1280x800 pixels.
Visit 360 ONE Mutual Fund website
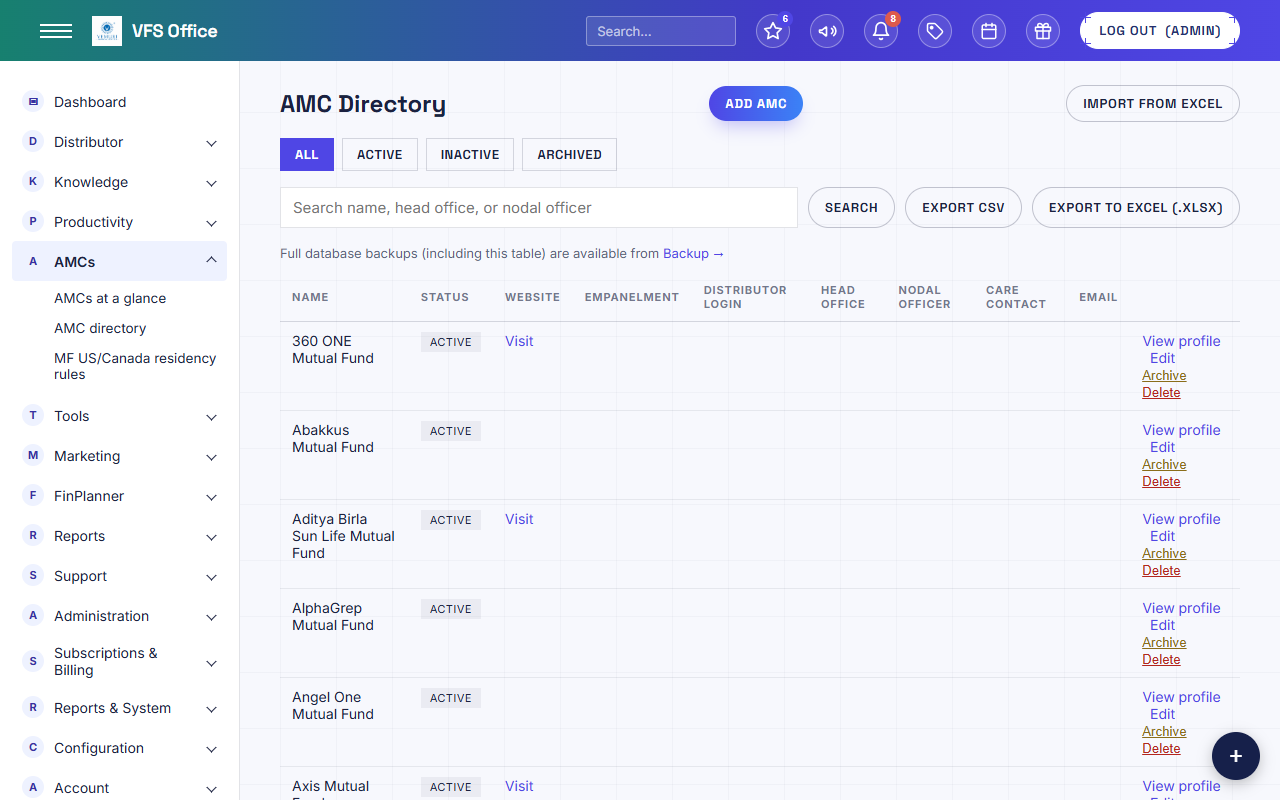519,341
